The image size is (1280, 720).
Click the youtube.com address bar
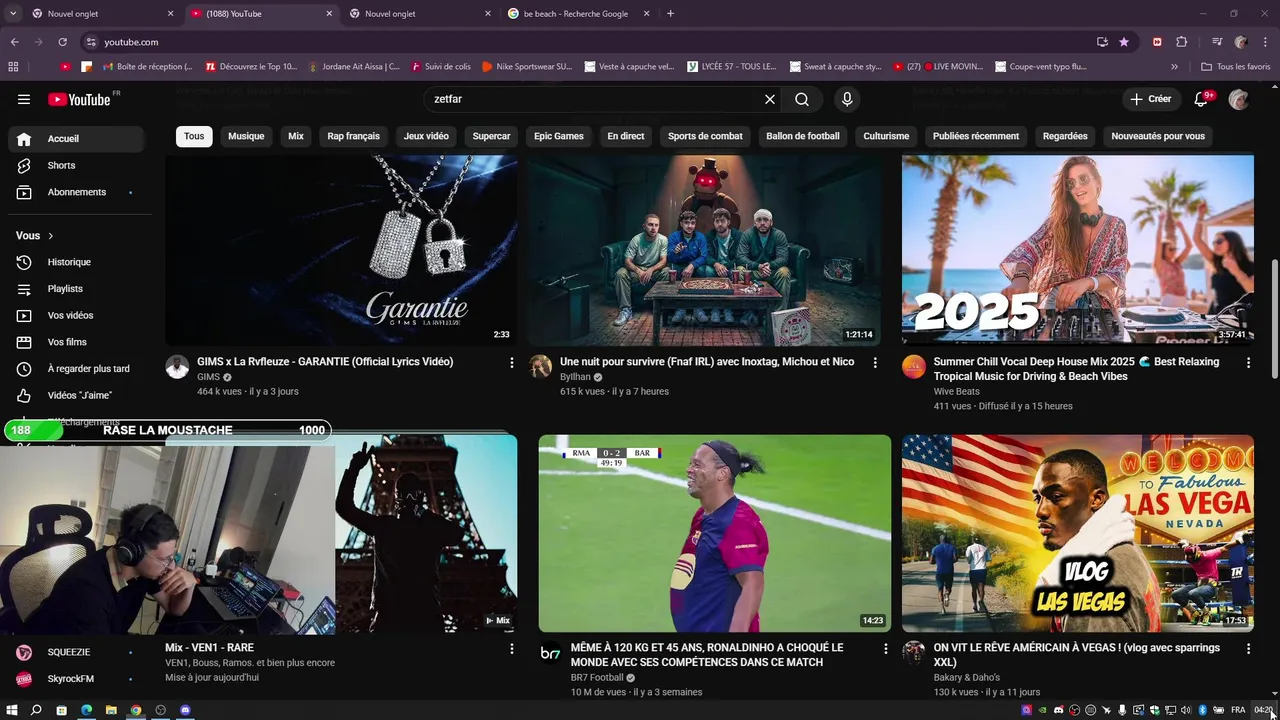point(590,42)
